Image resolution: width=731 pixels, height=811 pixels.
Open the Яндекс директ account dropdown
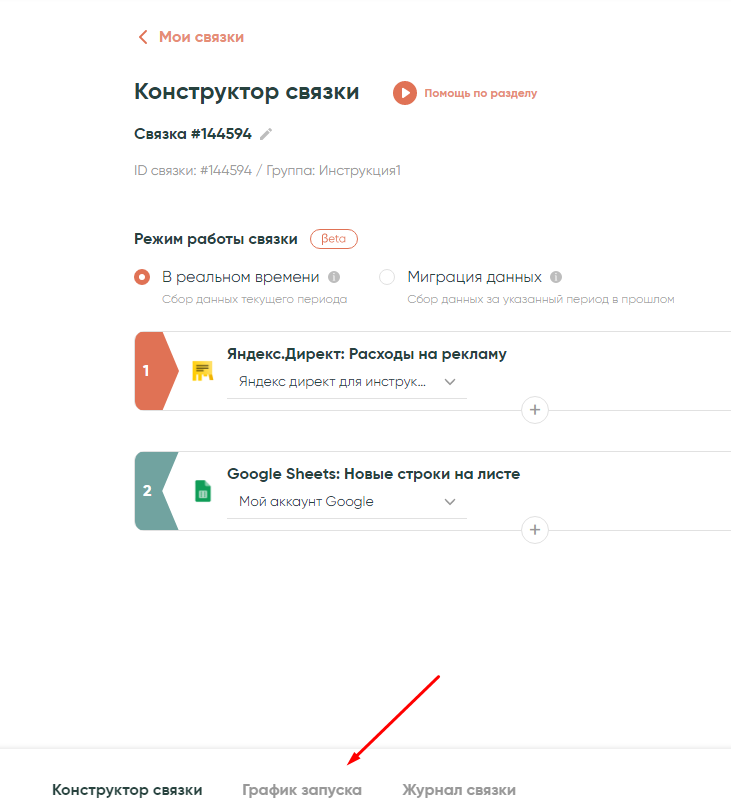[347, 382]
